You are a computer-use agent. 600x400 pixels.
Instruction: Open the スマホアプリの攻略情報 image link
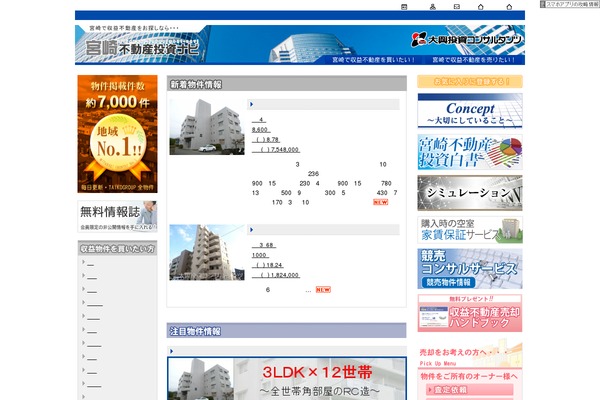click(570, 4)
